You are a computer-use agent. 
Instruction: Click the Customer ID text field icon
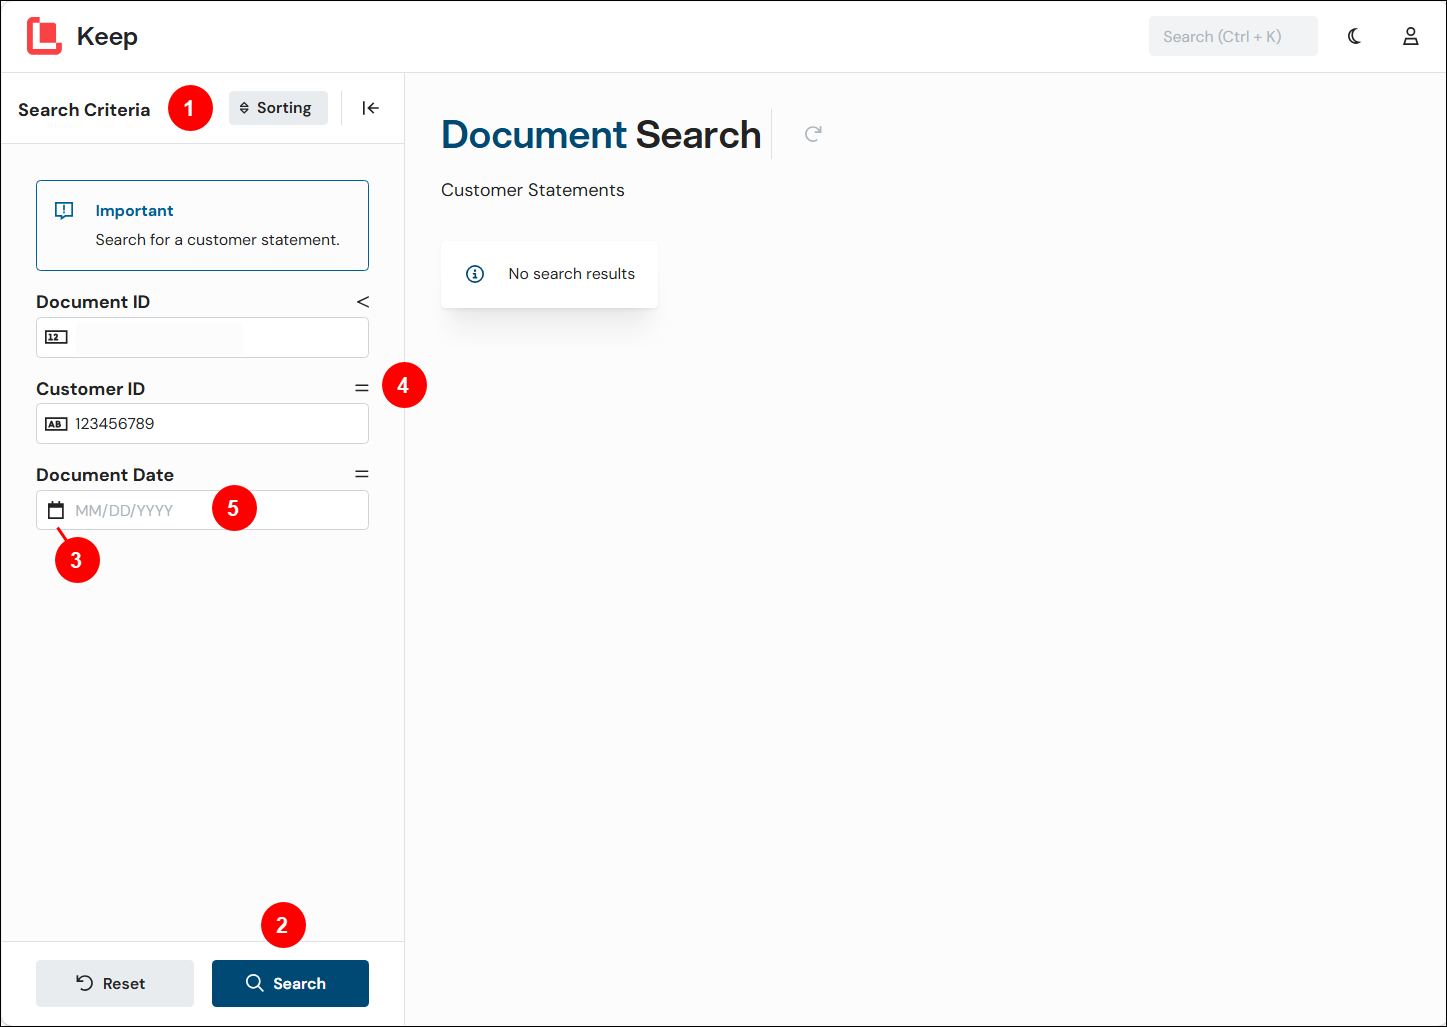[57, 424]
